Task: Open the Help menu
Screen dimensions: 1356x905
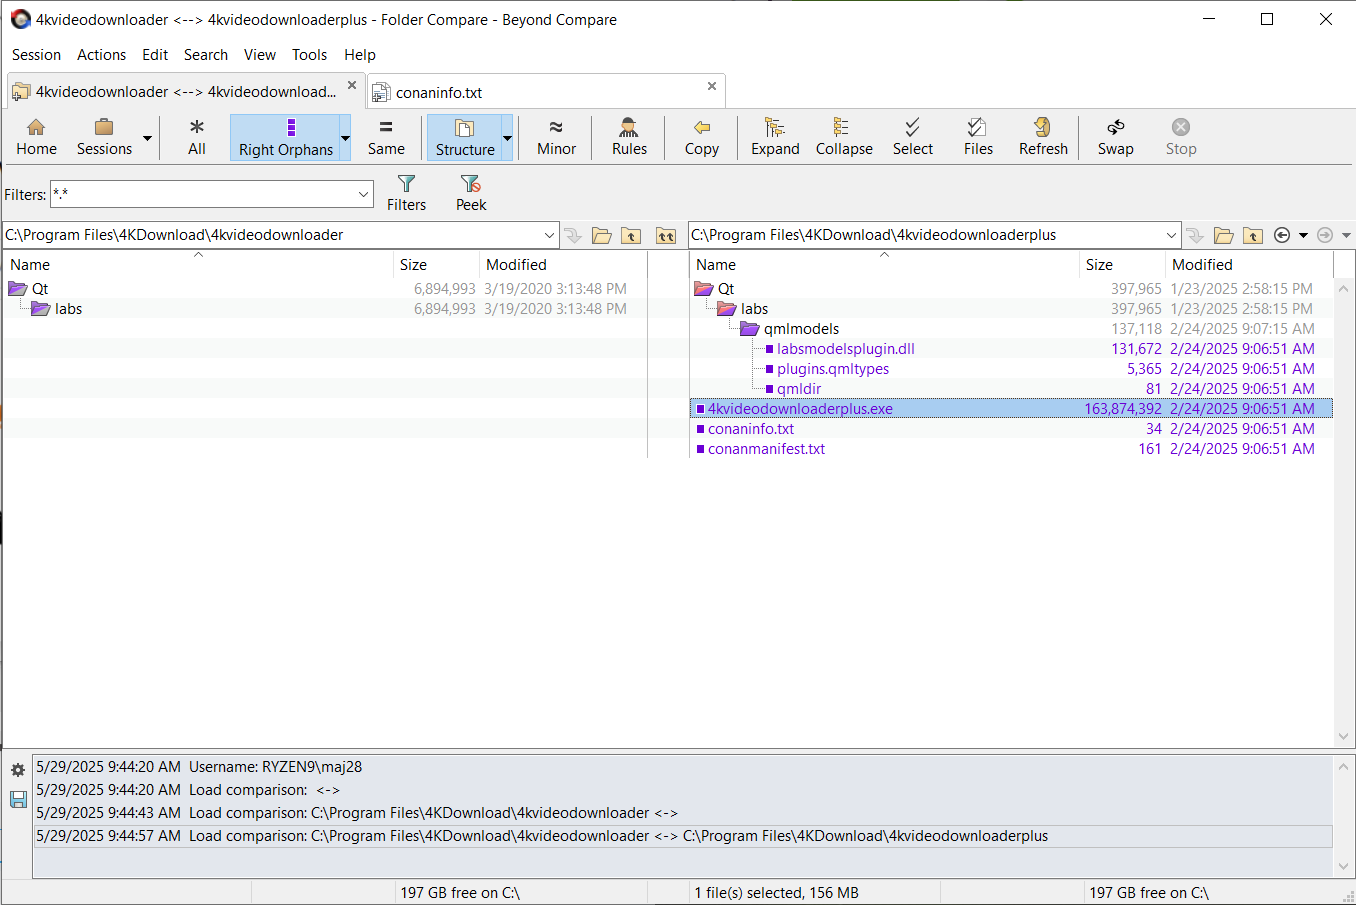Action: click(x=360, y=55)
